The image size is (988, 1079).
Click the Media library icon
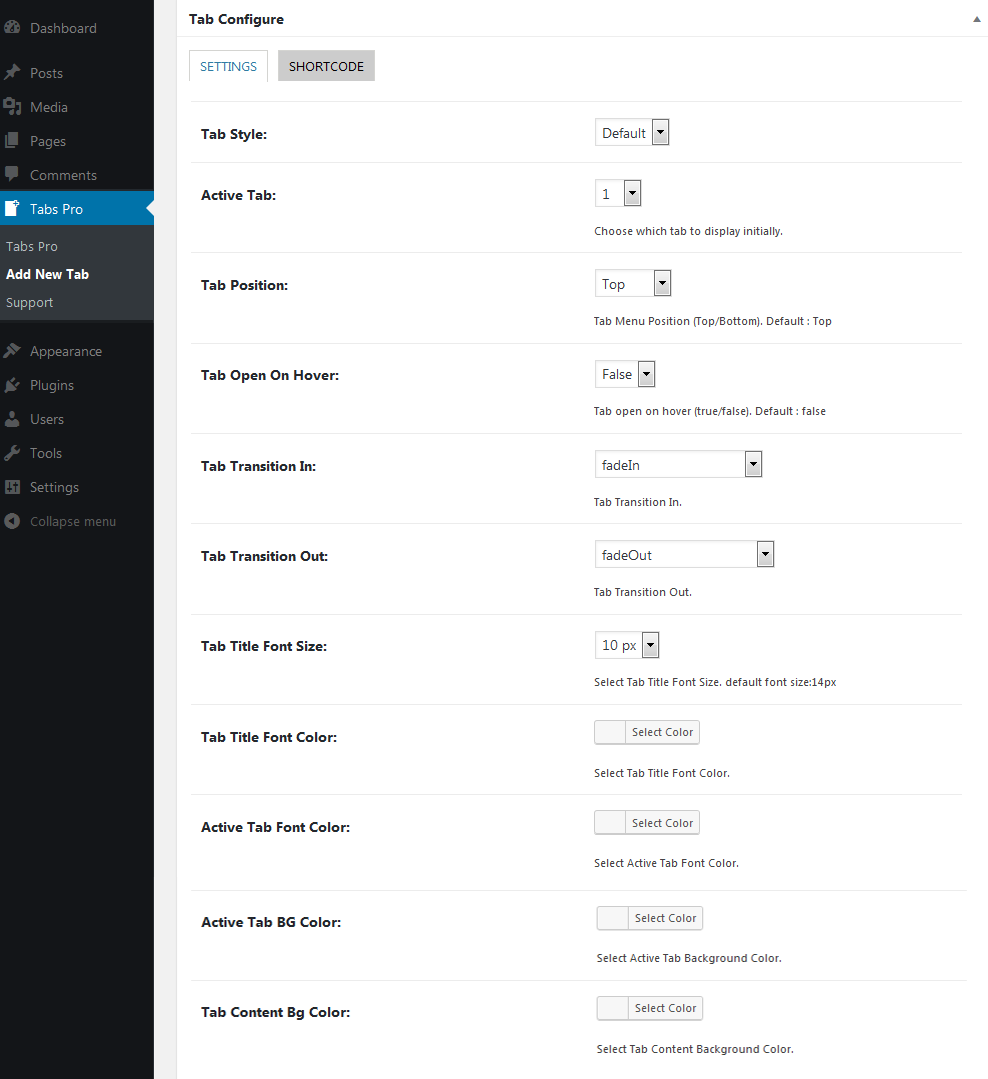(x=12, y=107)
